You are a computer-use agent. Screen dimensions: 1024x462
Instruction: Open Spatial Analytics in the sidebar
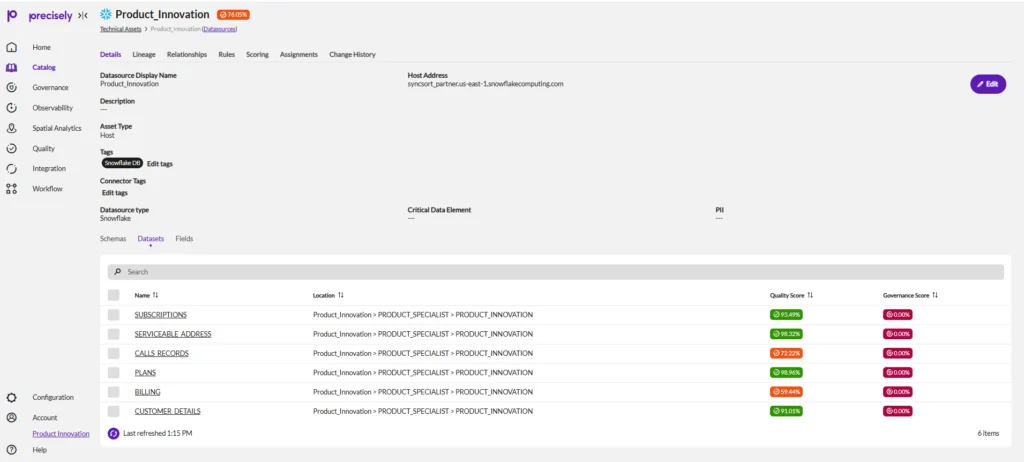pyautogui.click(x=57, y=128)
